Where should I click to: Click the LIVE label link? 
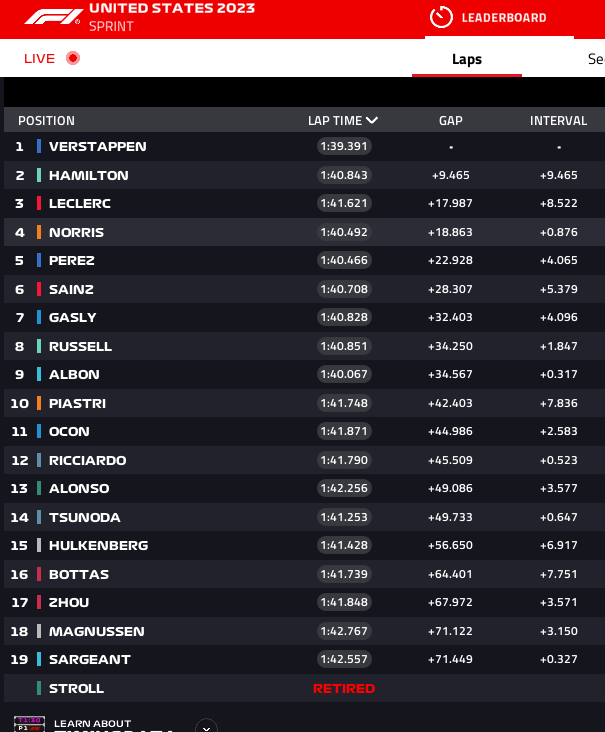click(x=40, y=58)
